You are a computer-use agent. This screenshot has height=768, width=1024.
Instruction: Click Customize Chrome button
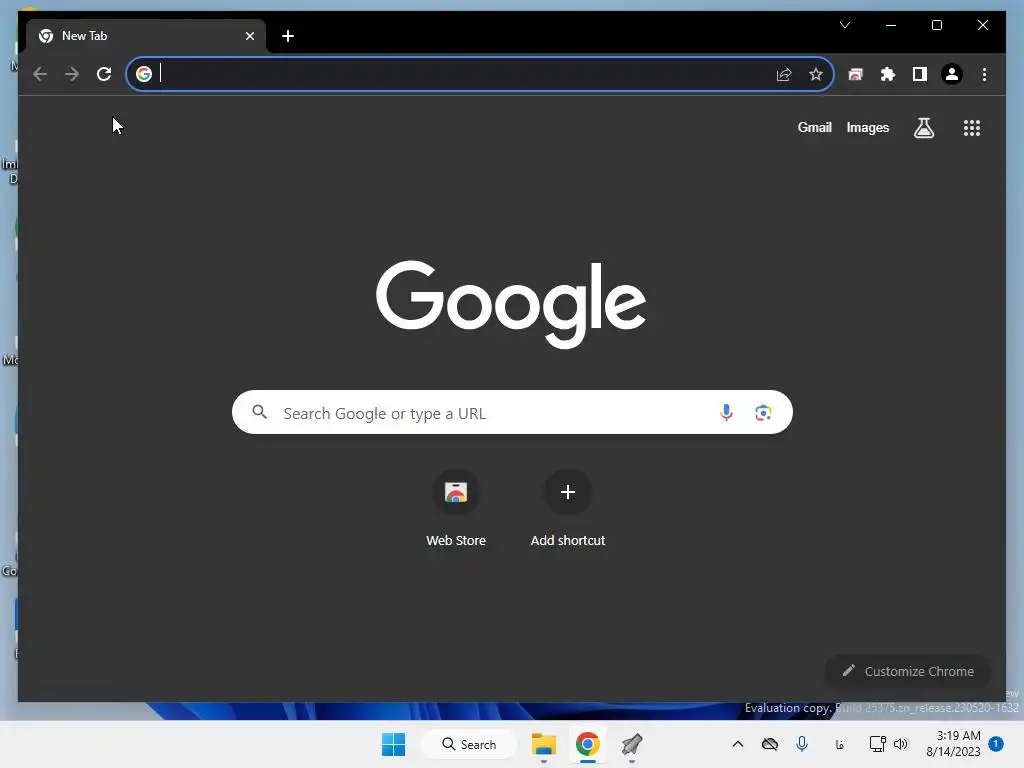[908, 671]
